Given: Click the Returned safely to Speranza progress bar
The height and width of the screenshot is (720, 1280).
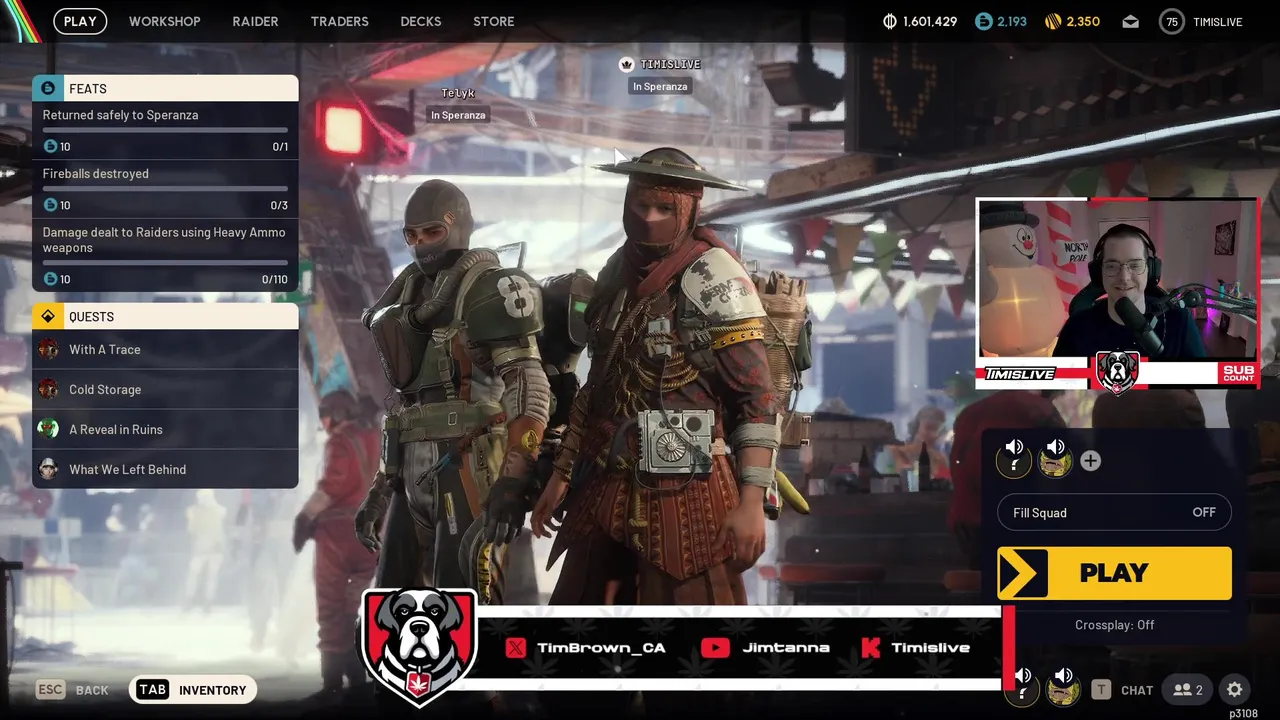Looking at the screenshot, I should coord(165,130).
